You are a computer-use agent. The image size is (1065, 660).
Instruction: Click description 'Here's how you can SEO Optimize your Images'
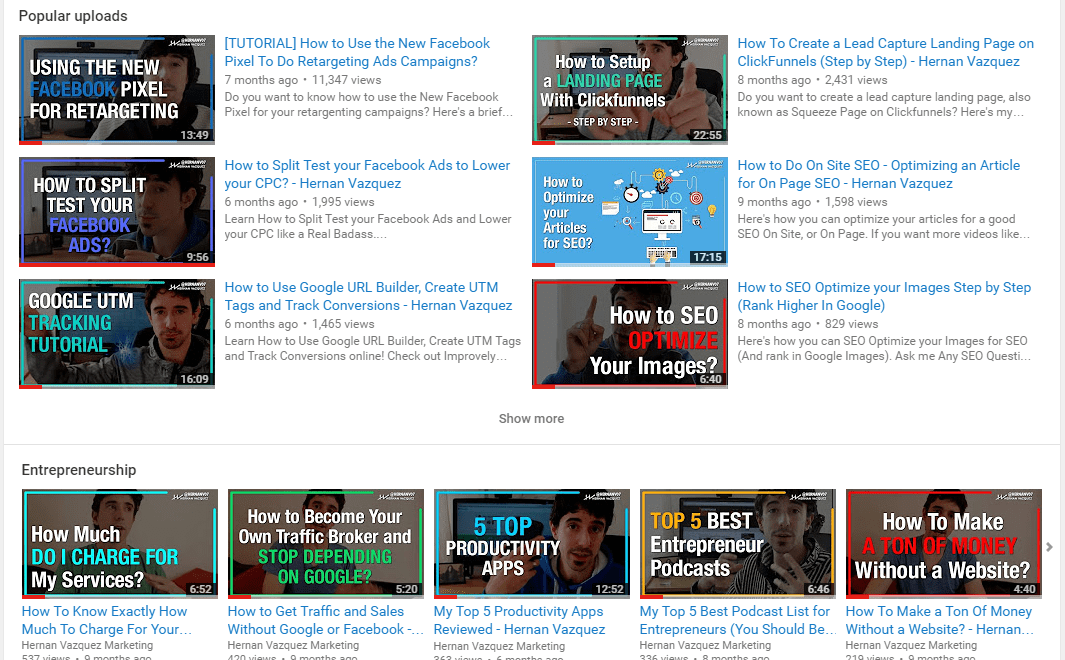[x=884, y=349]
